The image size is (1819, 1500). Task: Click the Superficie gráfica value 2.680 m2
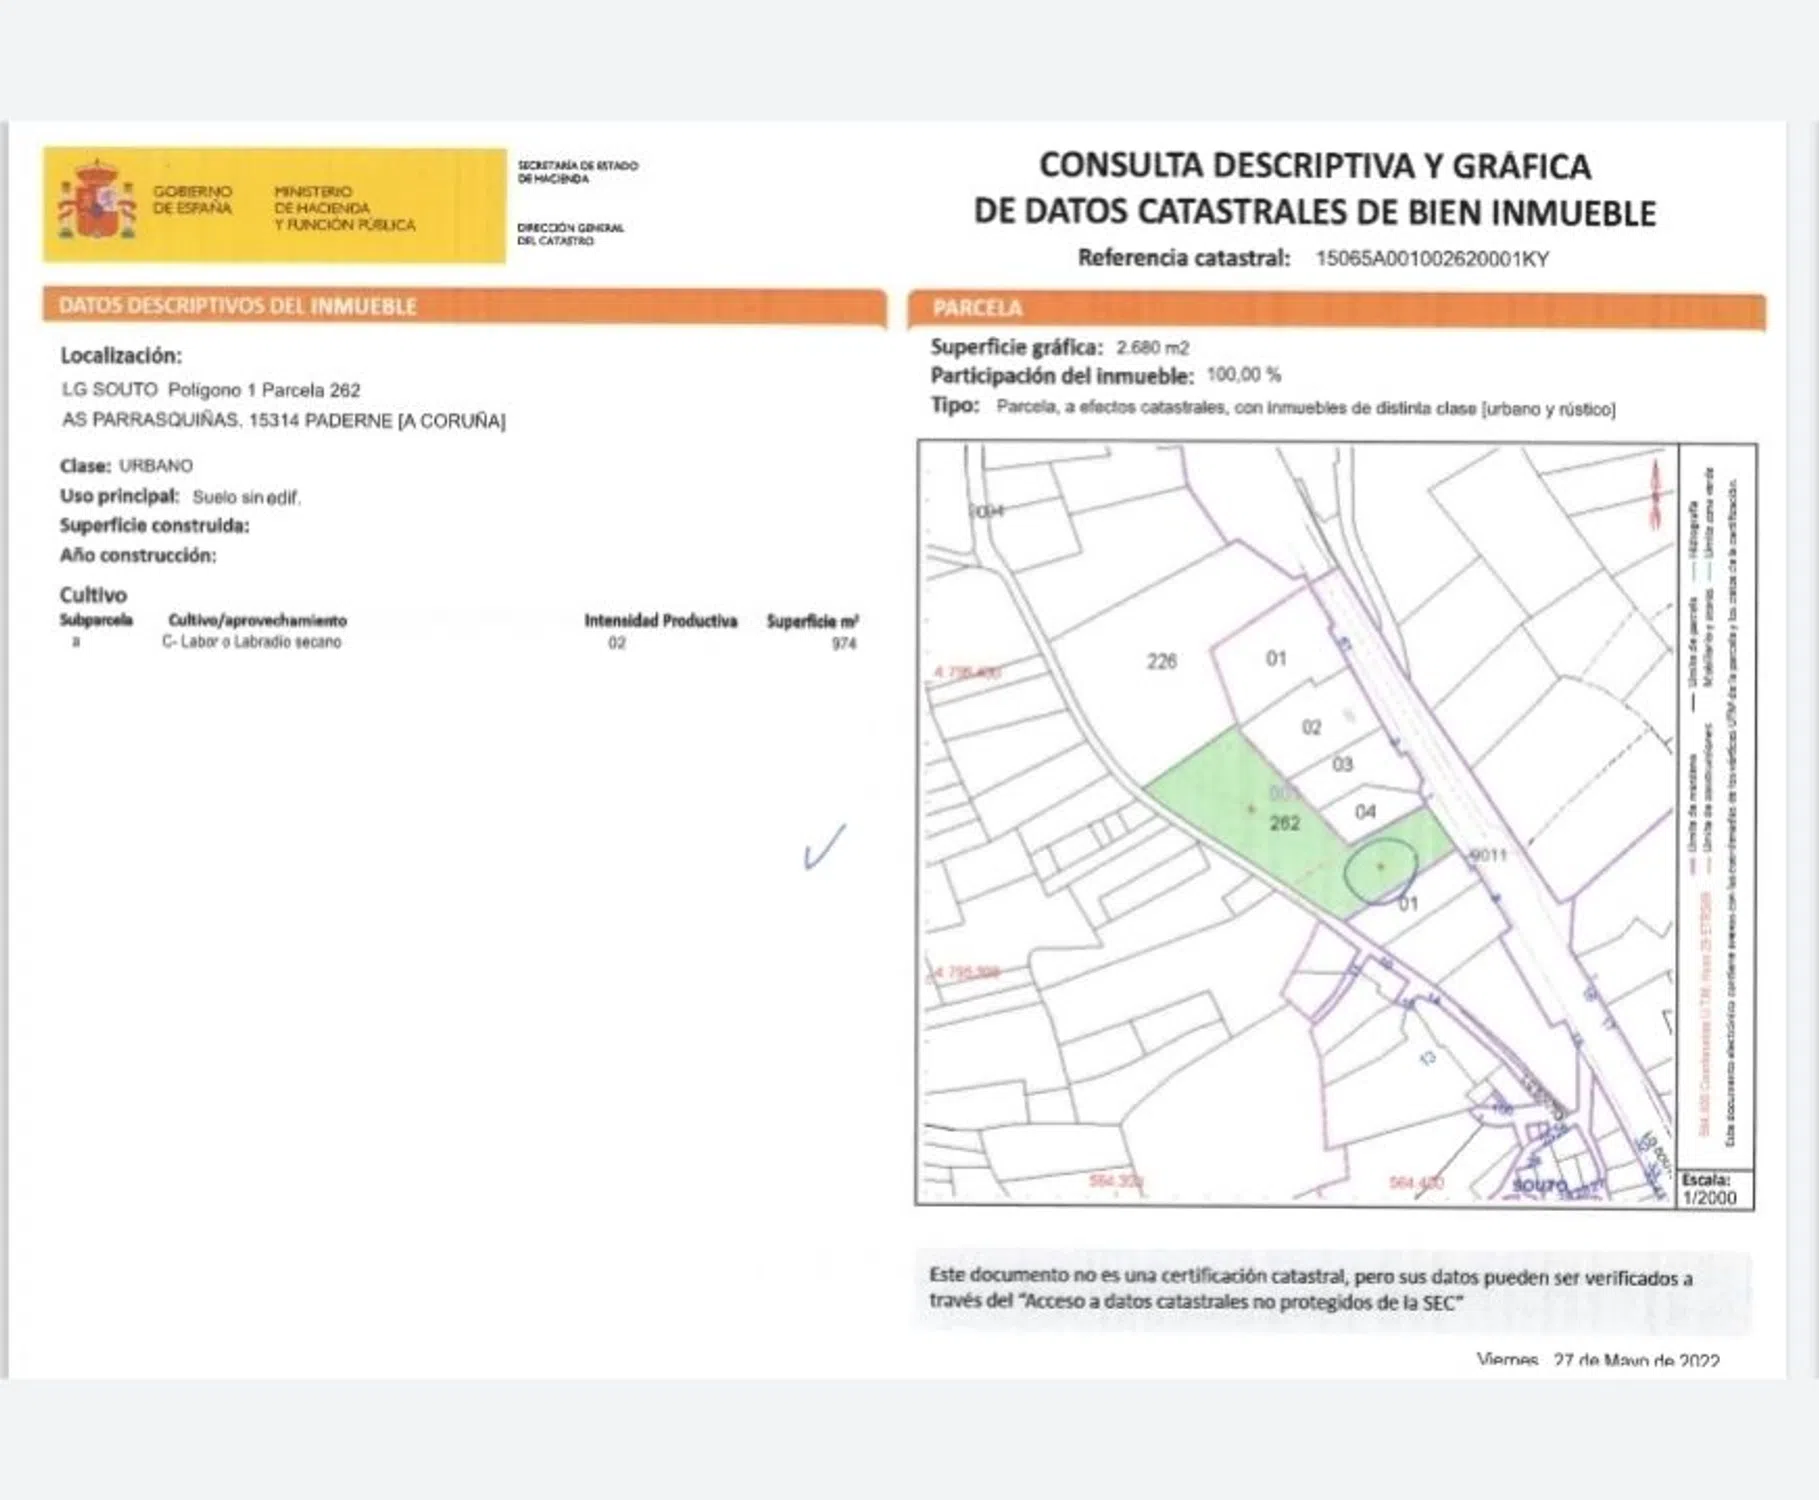coord(1152,348)
